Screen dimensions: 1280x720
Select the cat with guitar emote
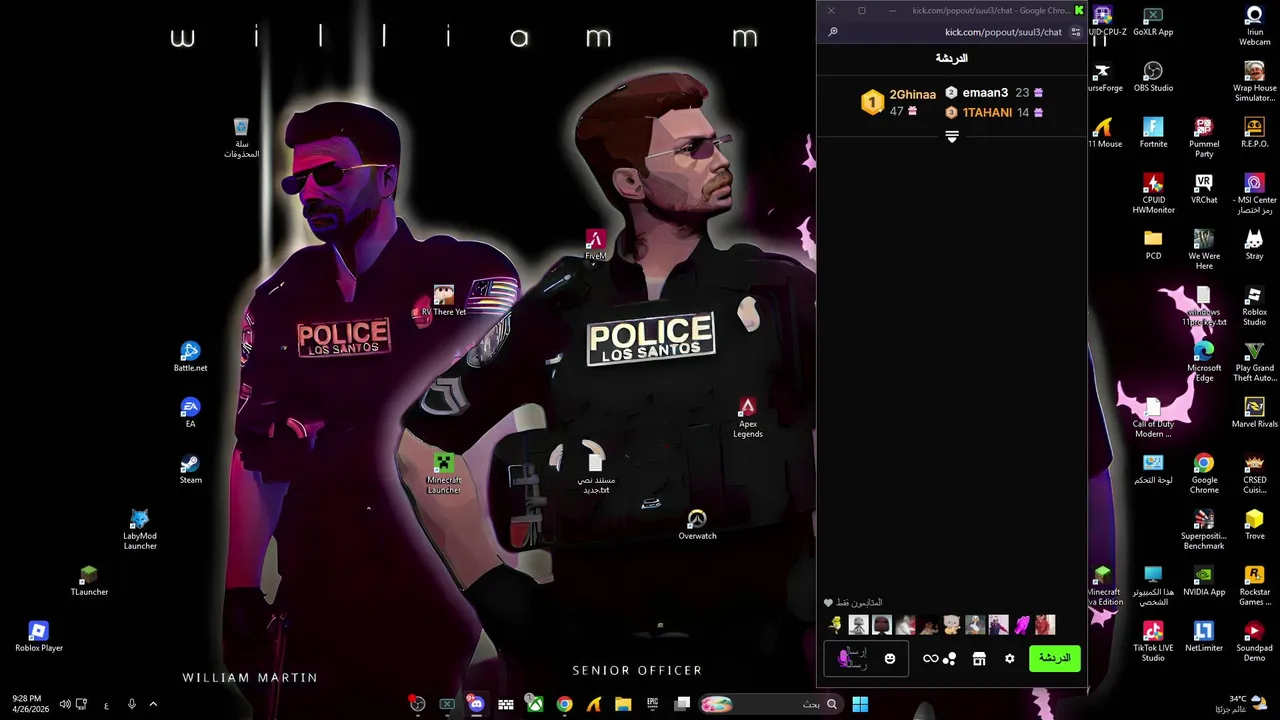pyautogui.click(x=952, y=625)
